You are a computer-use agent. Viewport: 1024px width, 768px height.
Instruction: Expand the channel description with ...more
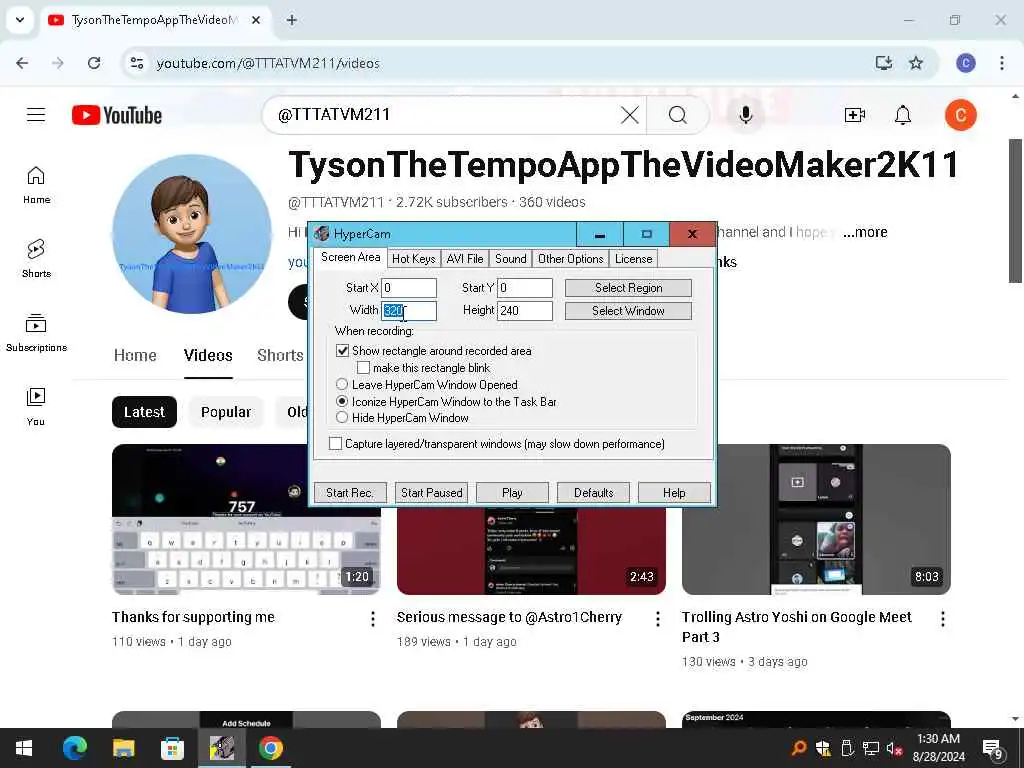(865, 232)
